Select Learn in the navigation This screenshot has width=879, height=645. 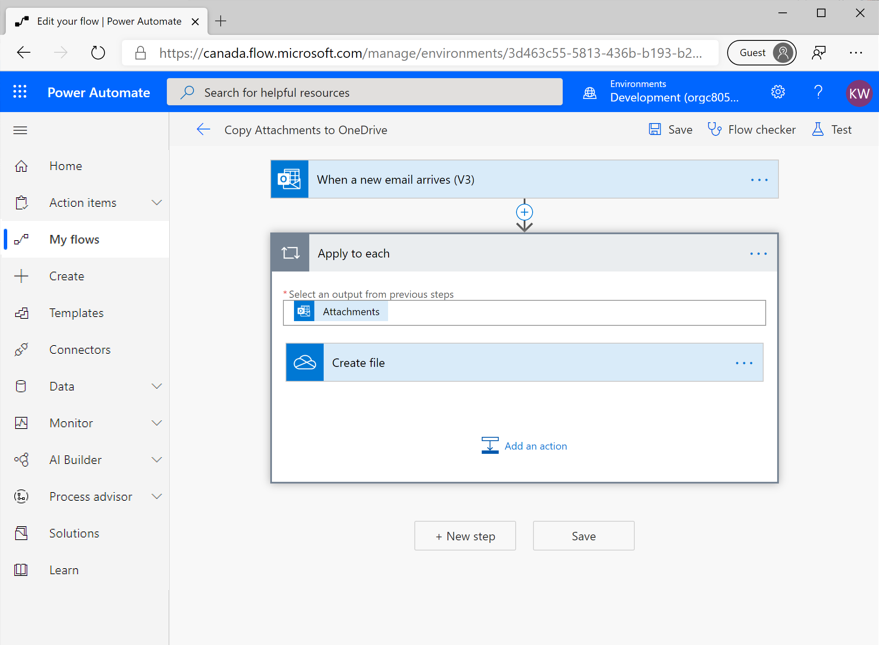[64, 570]
